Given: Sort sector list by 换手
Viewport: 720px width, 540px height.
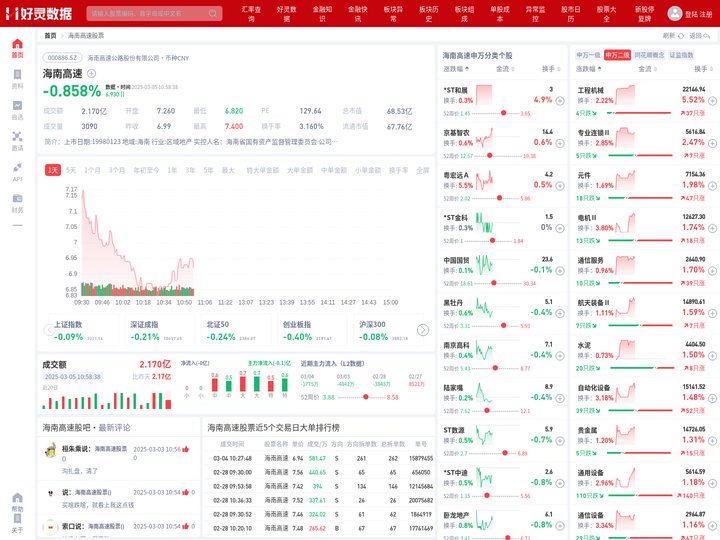Looking at the screenshot, I should (703, 69).
